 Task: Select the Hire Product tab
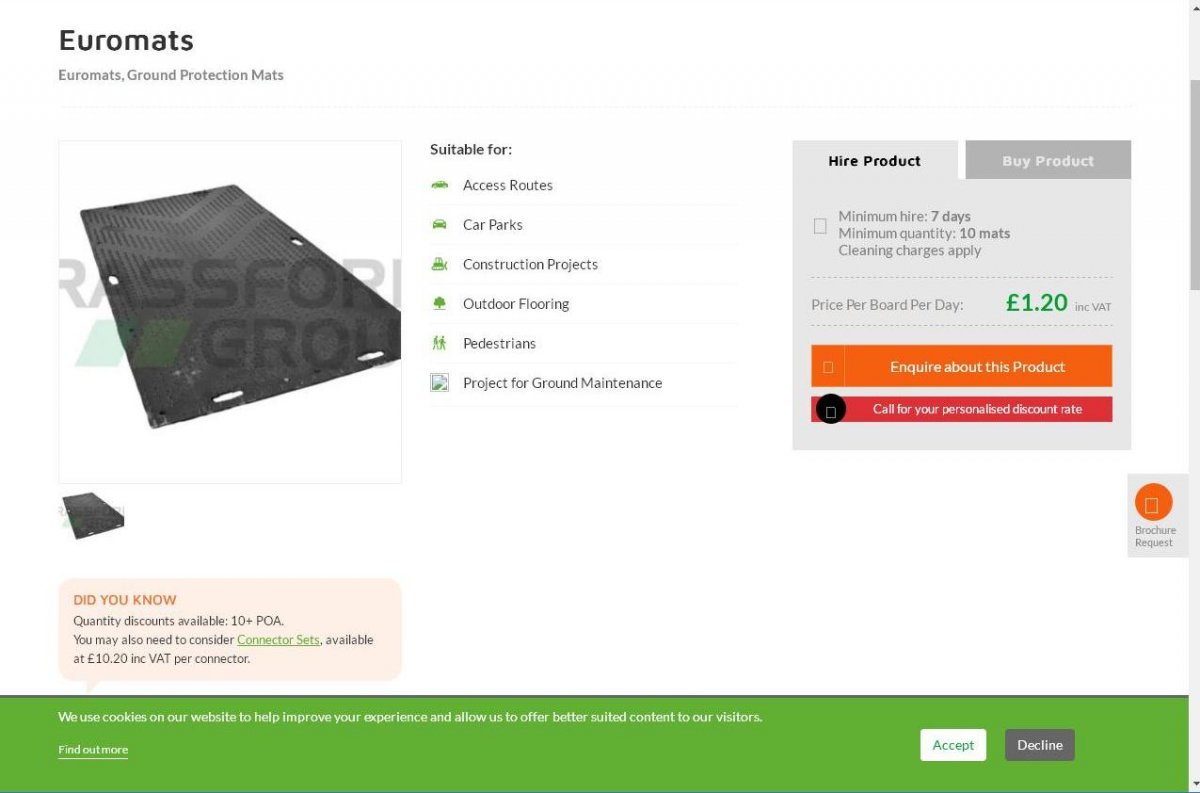[x=875, y=160]
